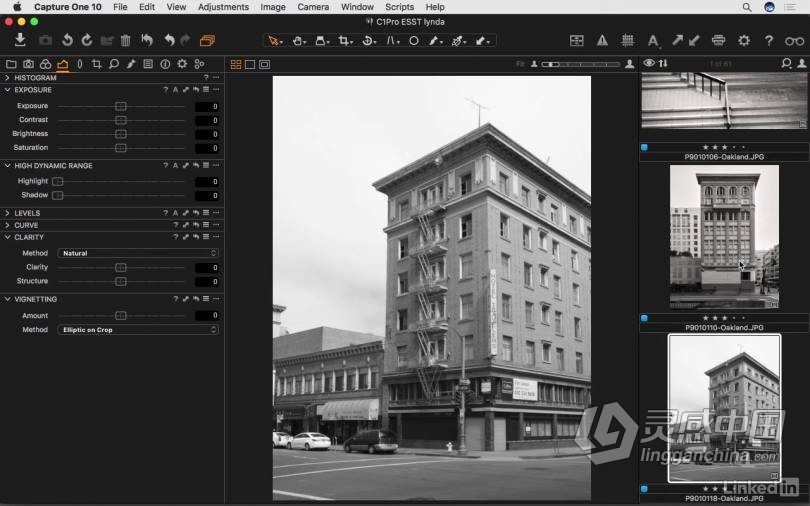810x506 pixels.
Task: Toggle browser visibility eye icon
Action: click(x=649, y=63)
